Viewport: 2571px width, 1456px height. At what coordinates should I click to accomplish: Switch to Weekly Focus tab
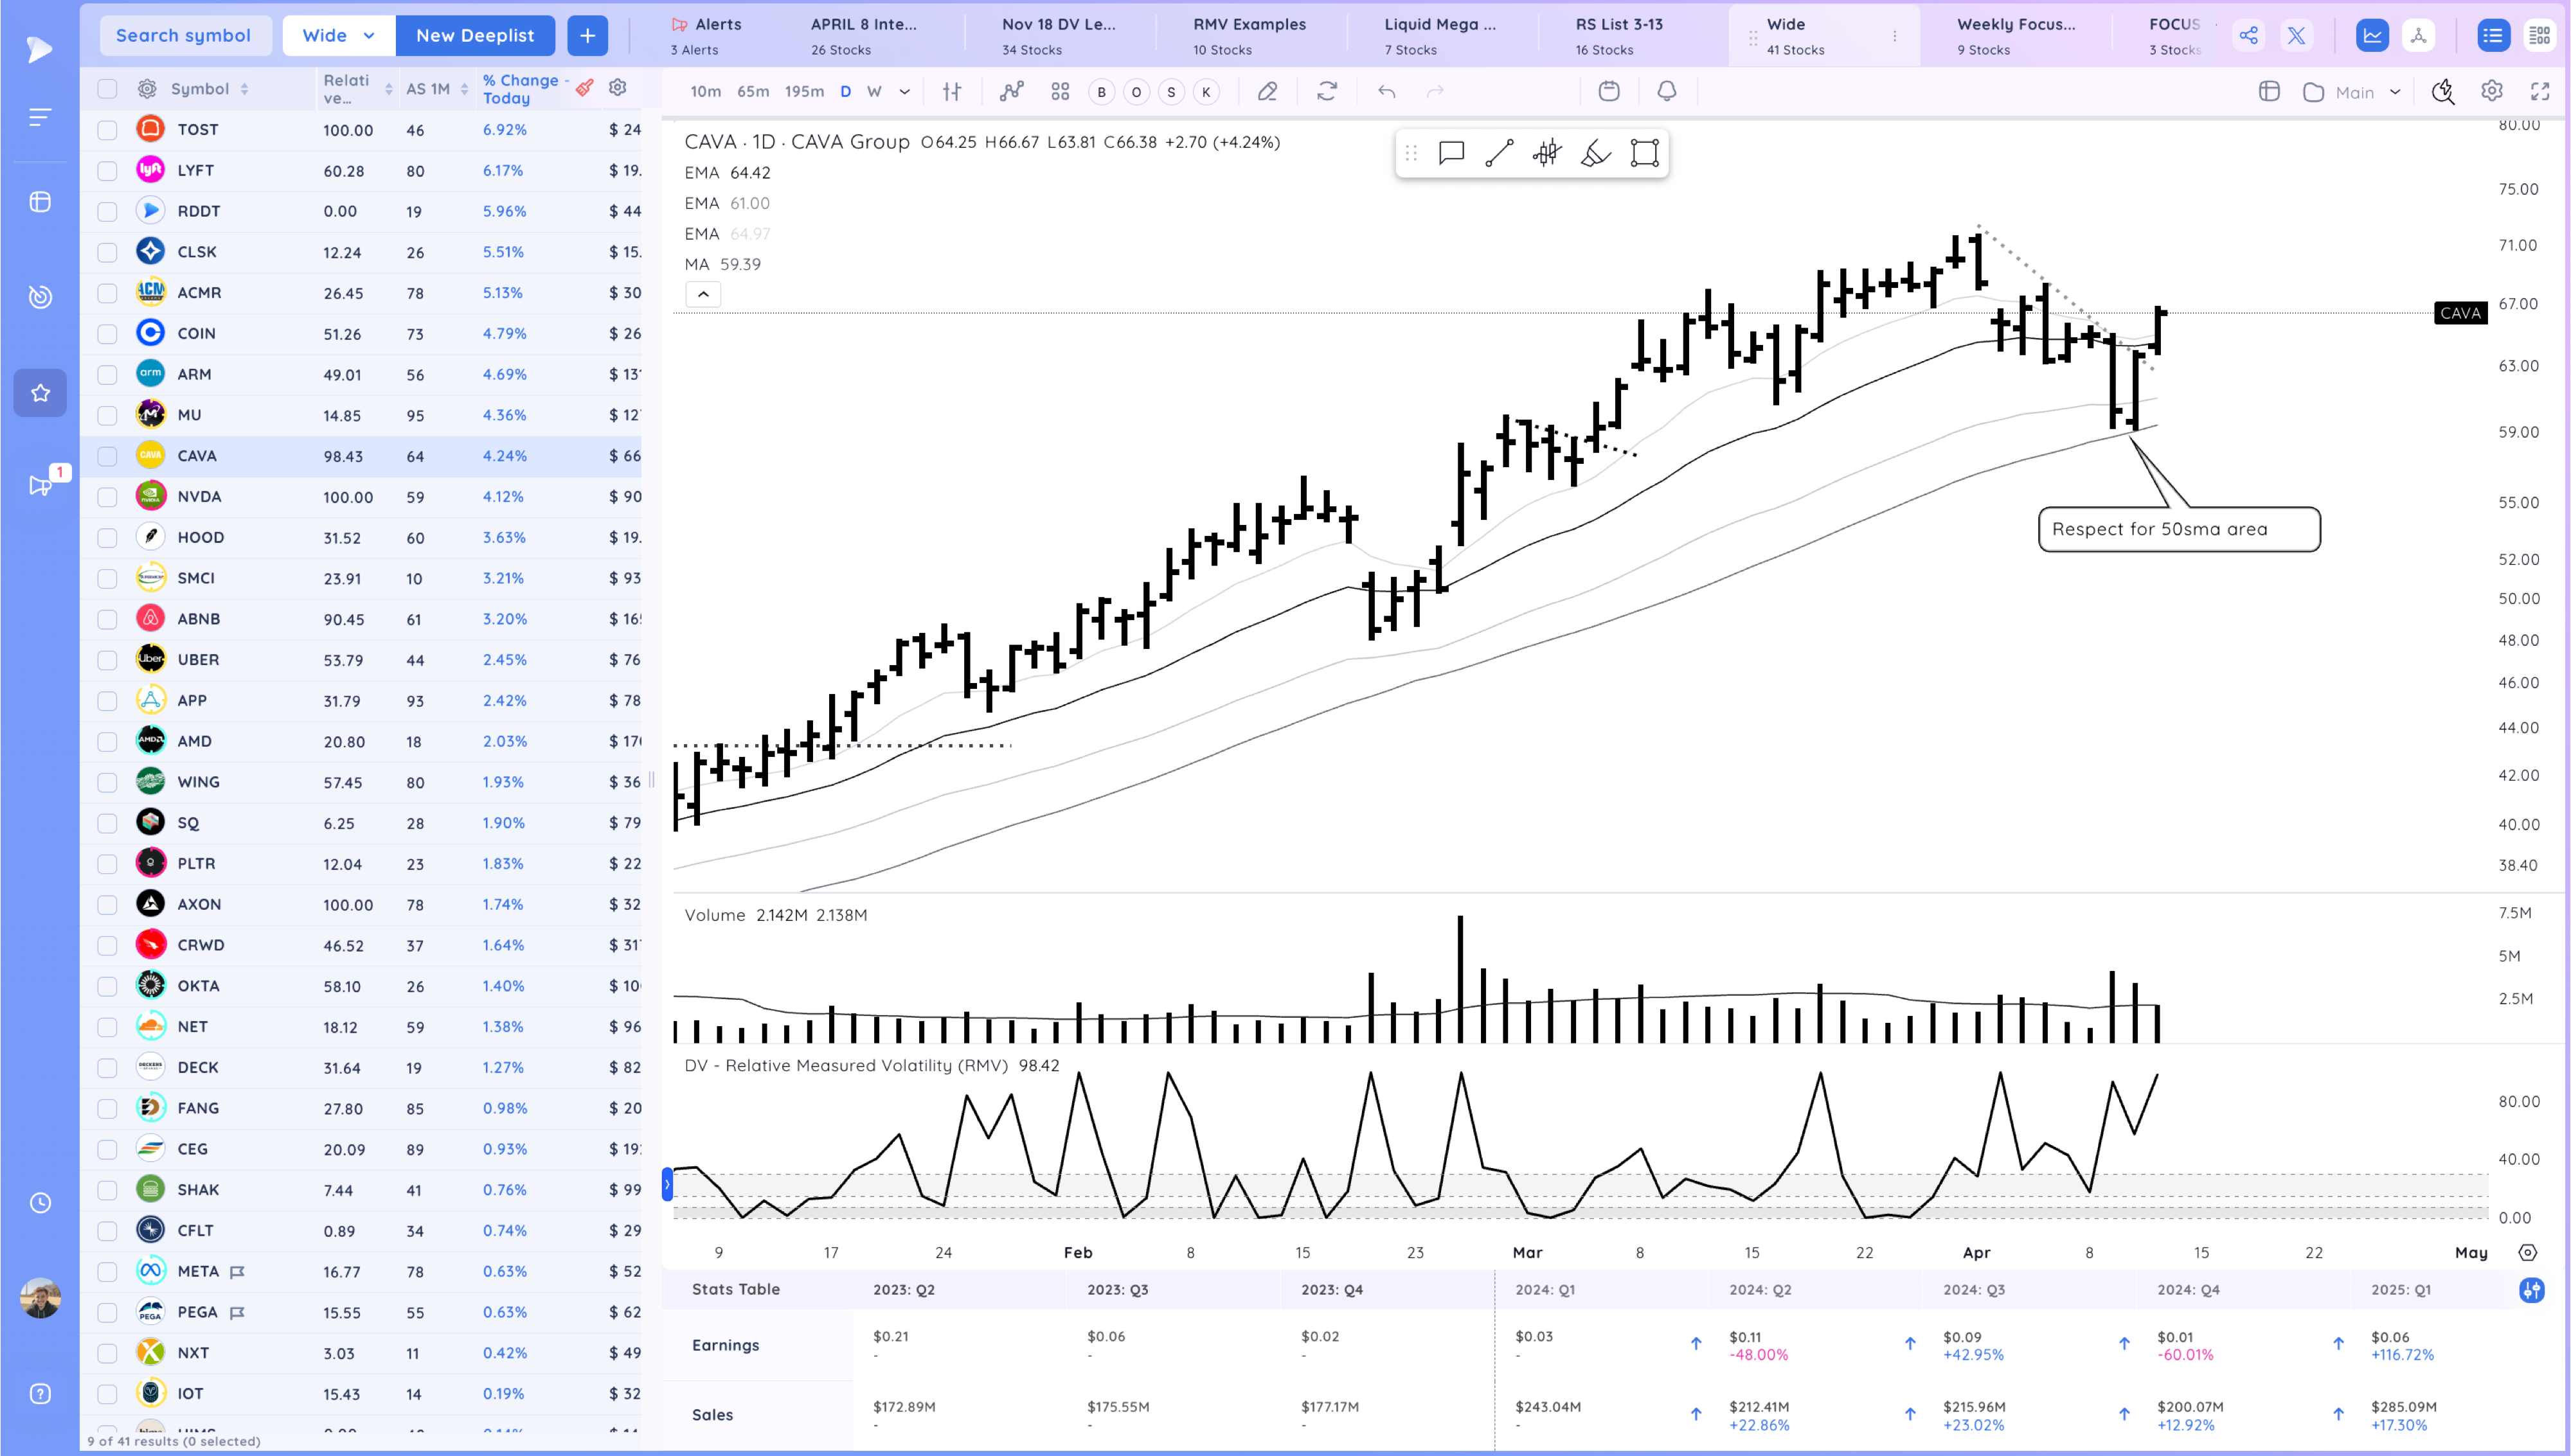tap(2016, 36)
